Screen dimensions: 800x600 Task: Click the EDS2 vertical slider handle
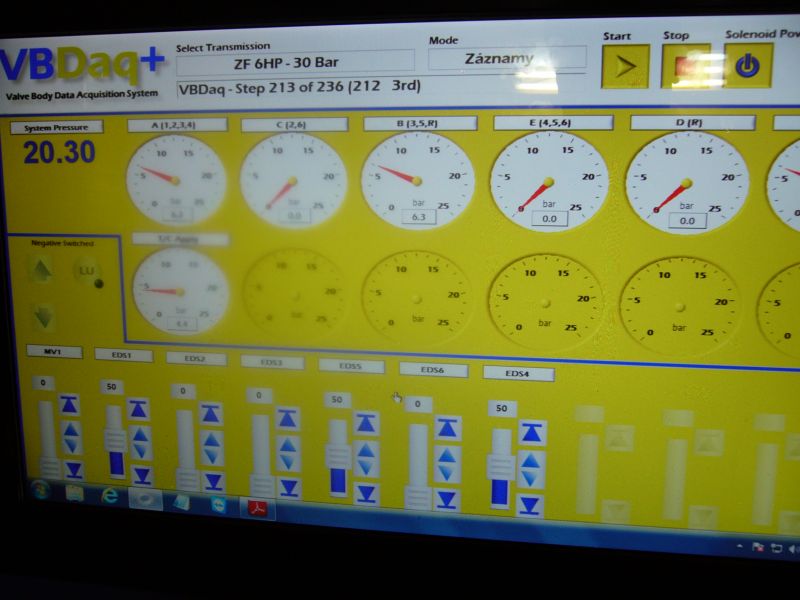(187, 479)
